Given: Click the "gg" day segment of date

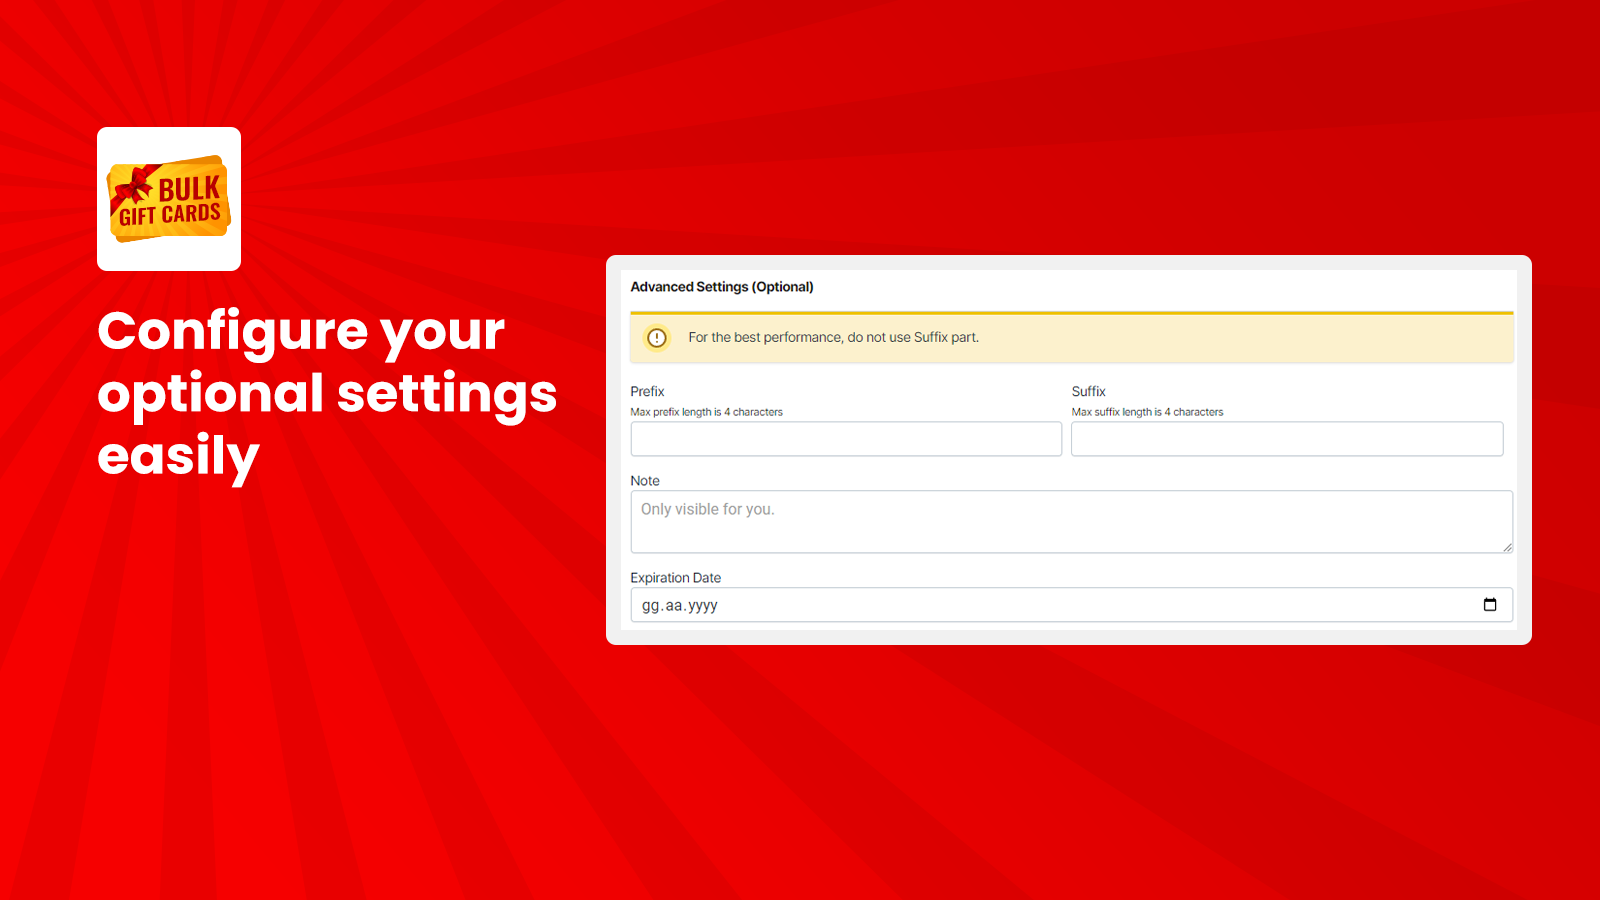Looking at the screenshot, I should [651, 606].
